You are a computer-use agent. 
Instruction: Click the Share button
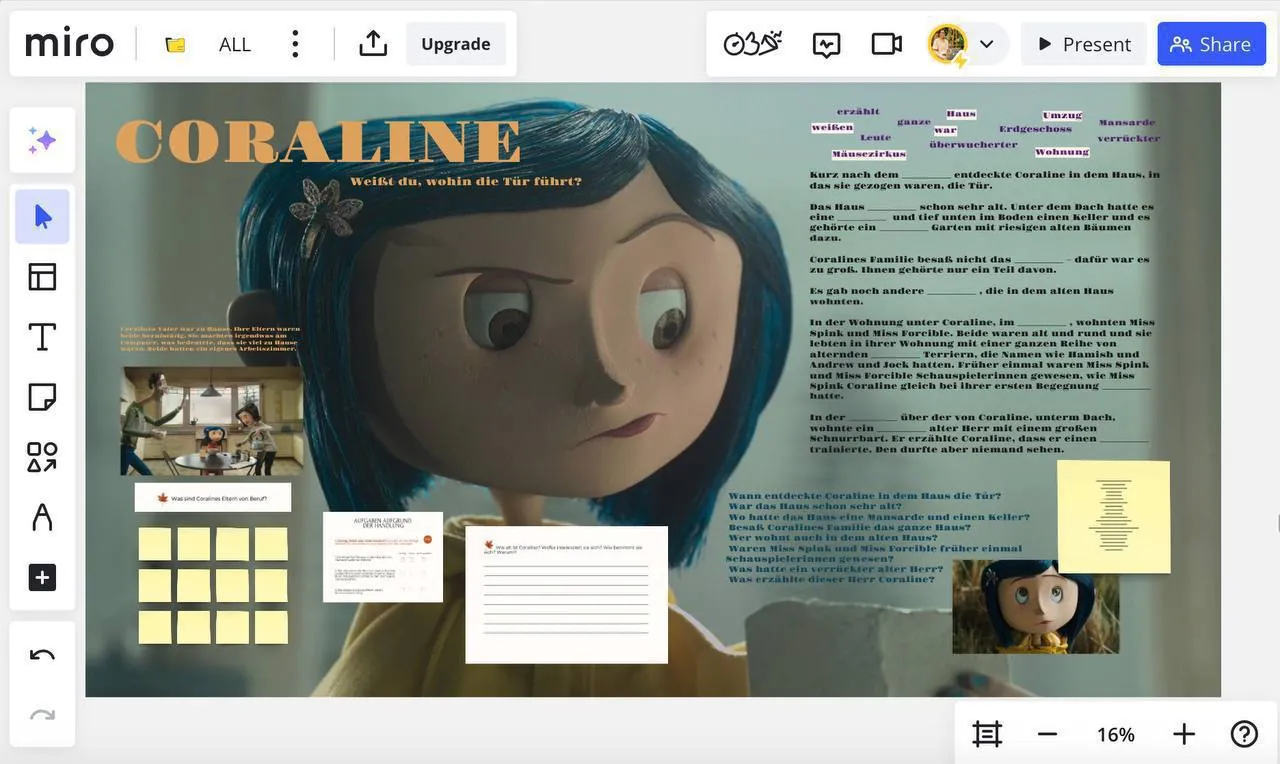[x=1211, y=44]
